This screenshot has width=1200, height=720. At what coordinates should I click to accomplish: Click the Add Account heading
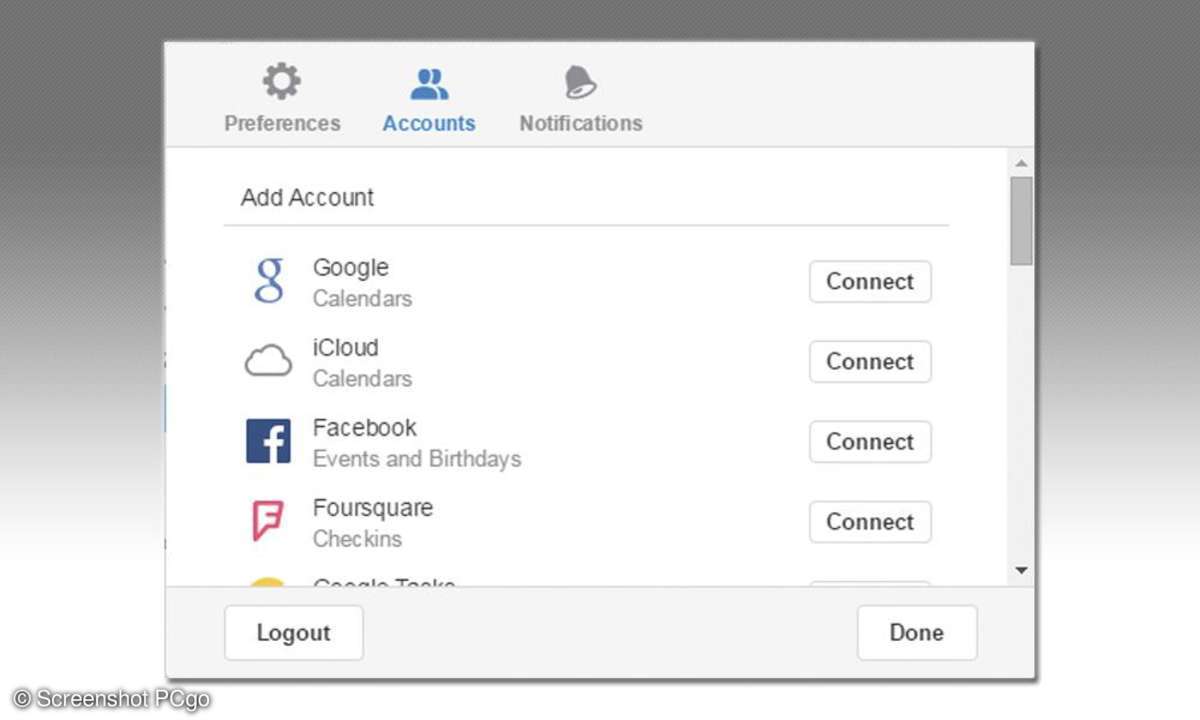307,197
